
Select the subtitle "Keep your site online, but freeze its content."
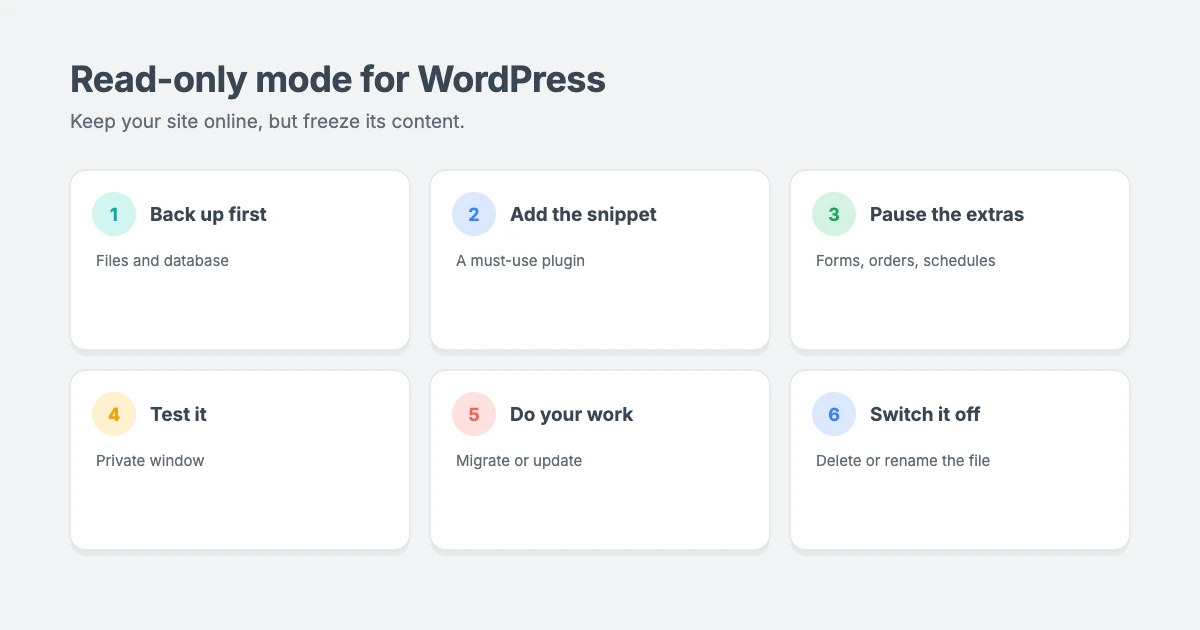pyautogui.click(x=267, y=122)
